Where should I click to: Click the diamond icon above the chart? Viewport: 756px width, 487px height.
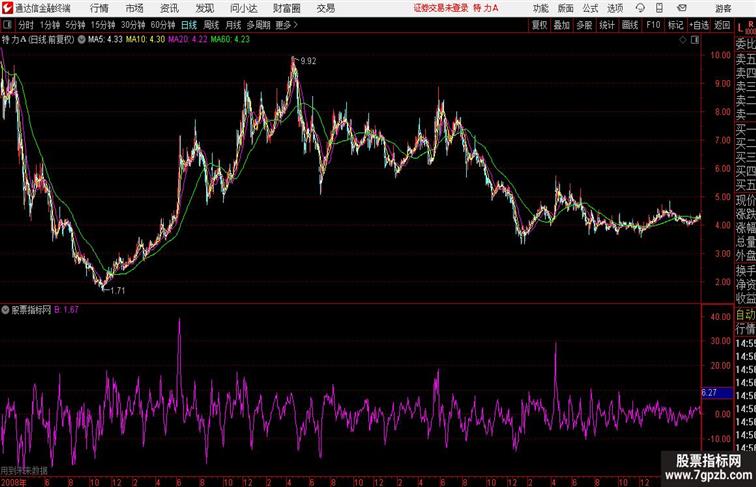[x=683, y=40]
